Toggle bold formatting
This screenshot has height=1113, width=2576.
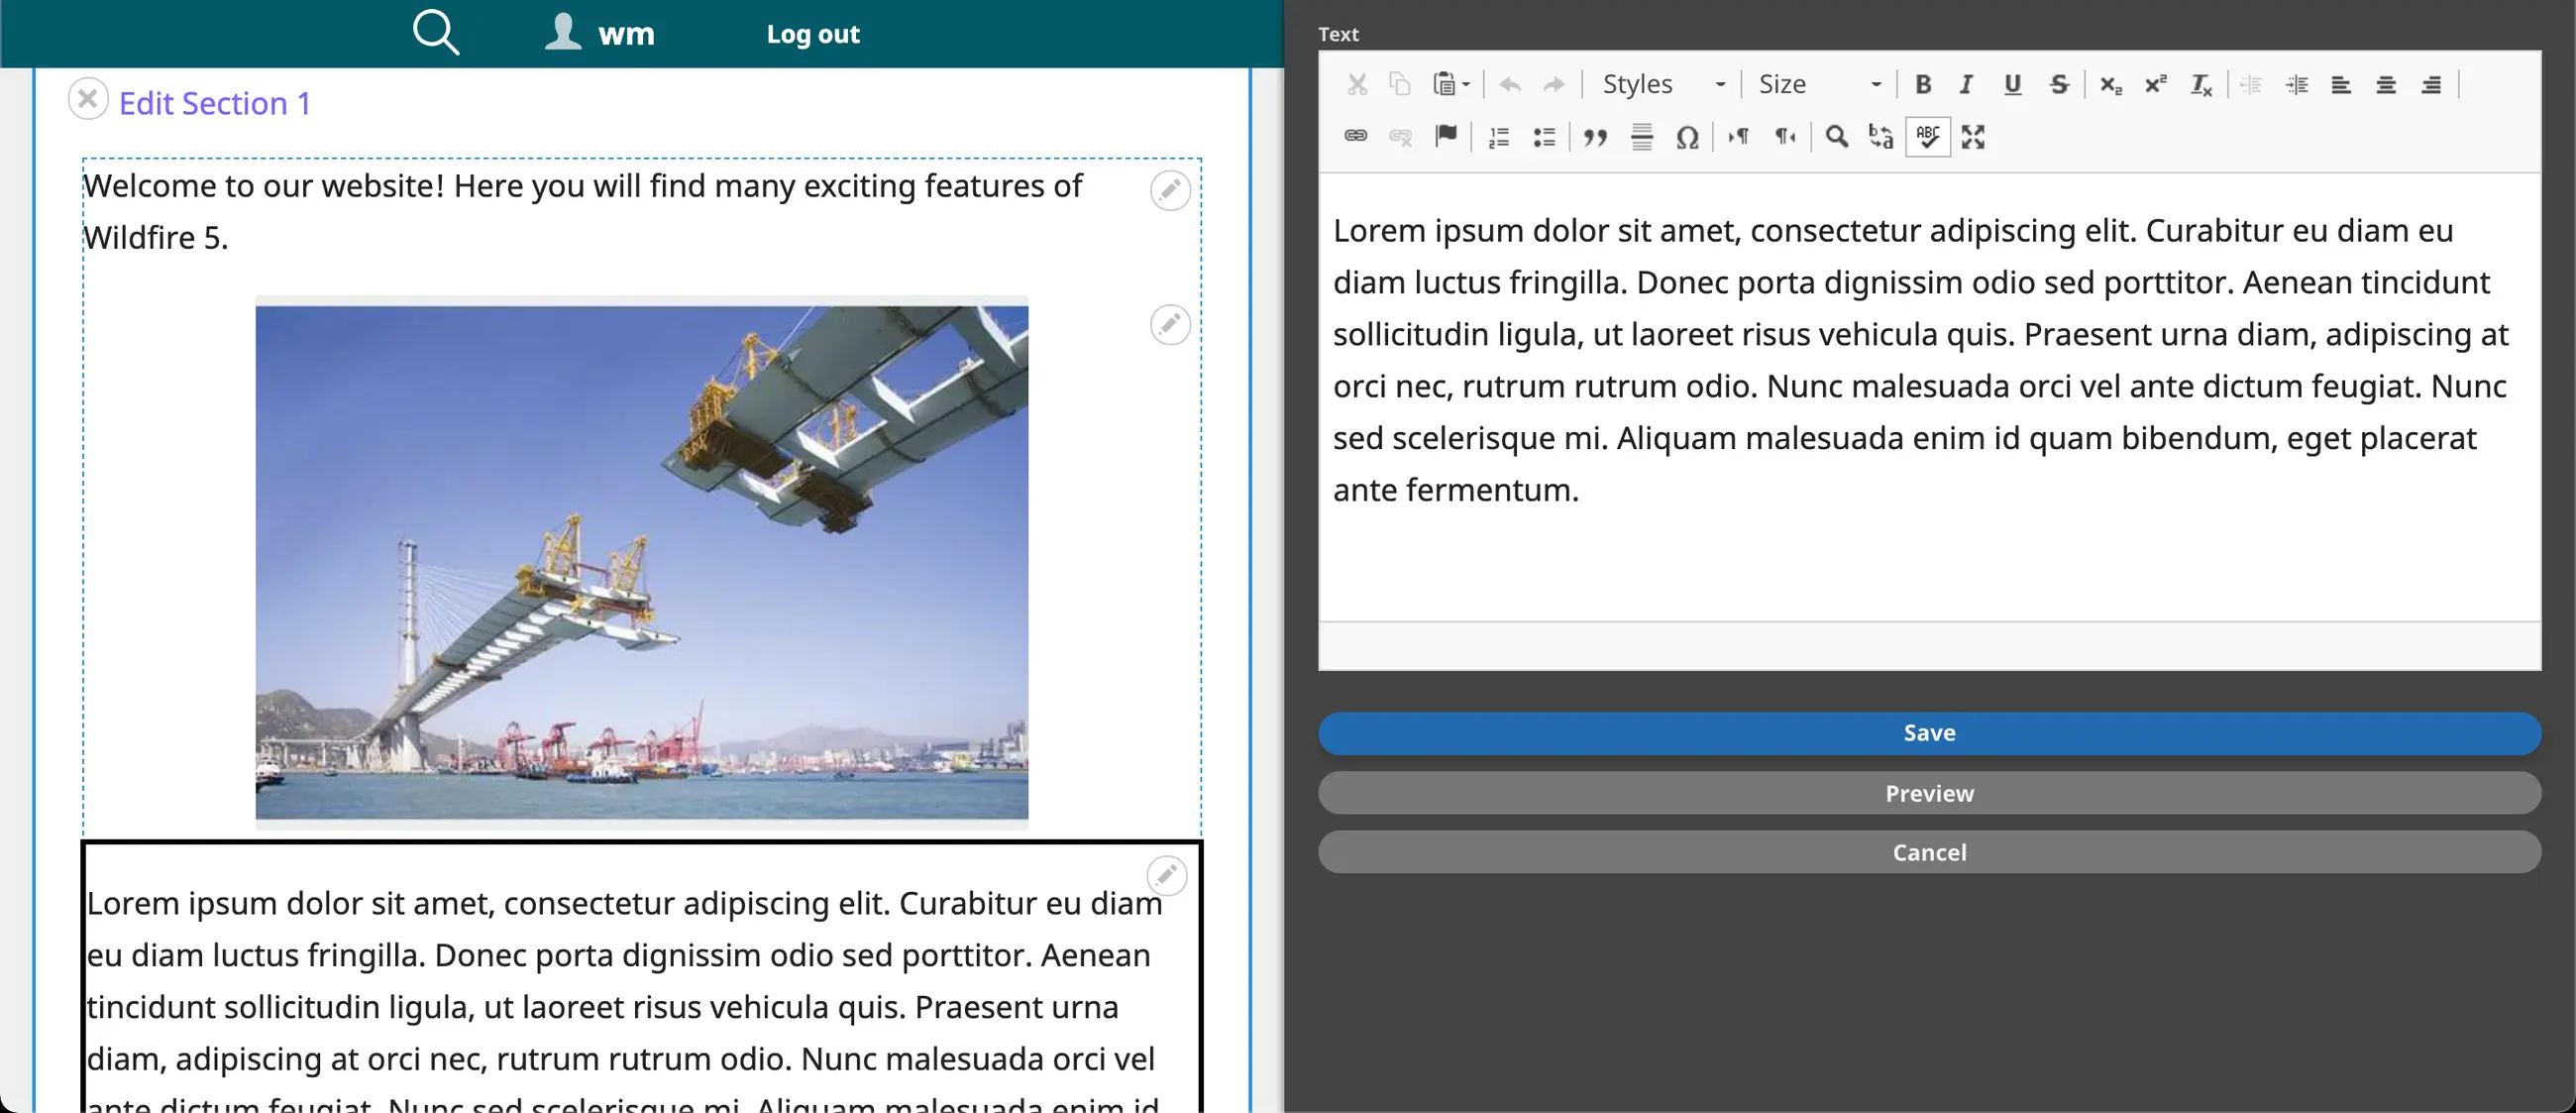pos(1922,85)
